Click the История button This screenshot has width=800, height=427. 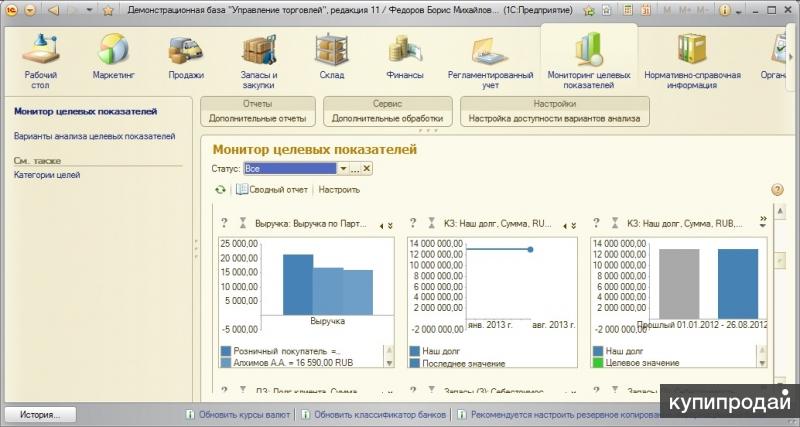40,414
